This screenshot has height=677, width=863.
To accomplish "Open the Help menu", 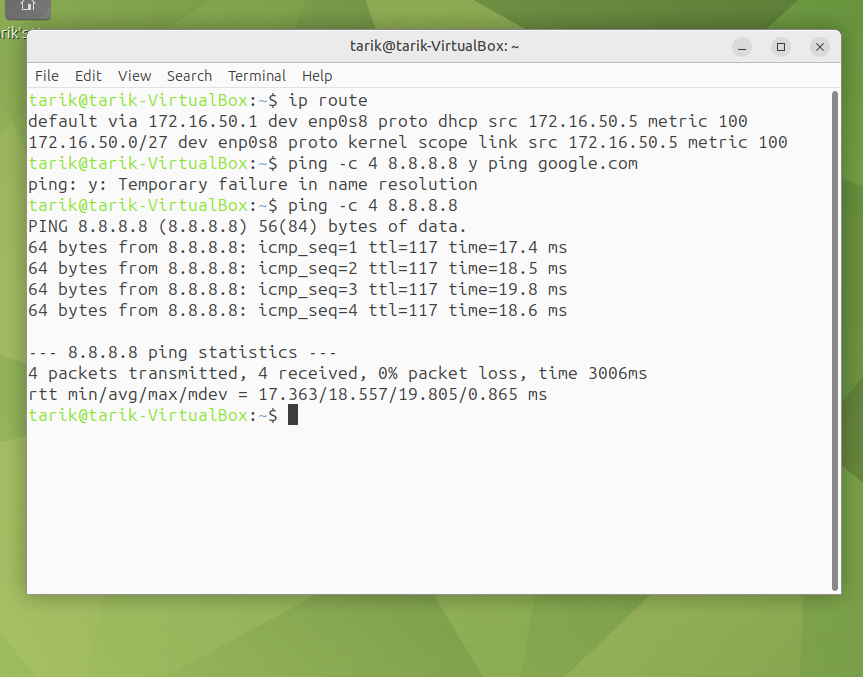I will click(x=317, y=75).
